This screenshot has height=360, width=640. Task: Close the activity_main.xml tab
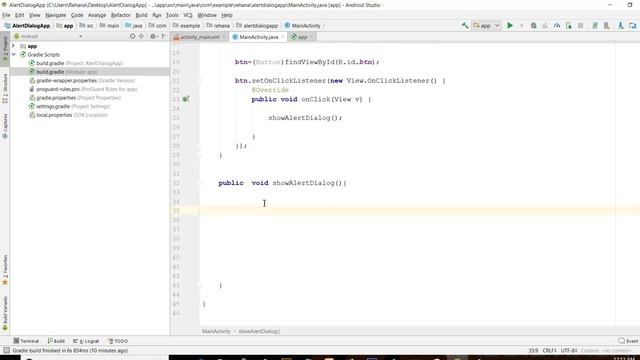point(224,37)
